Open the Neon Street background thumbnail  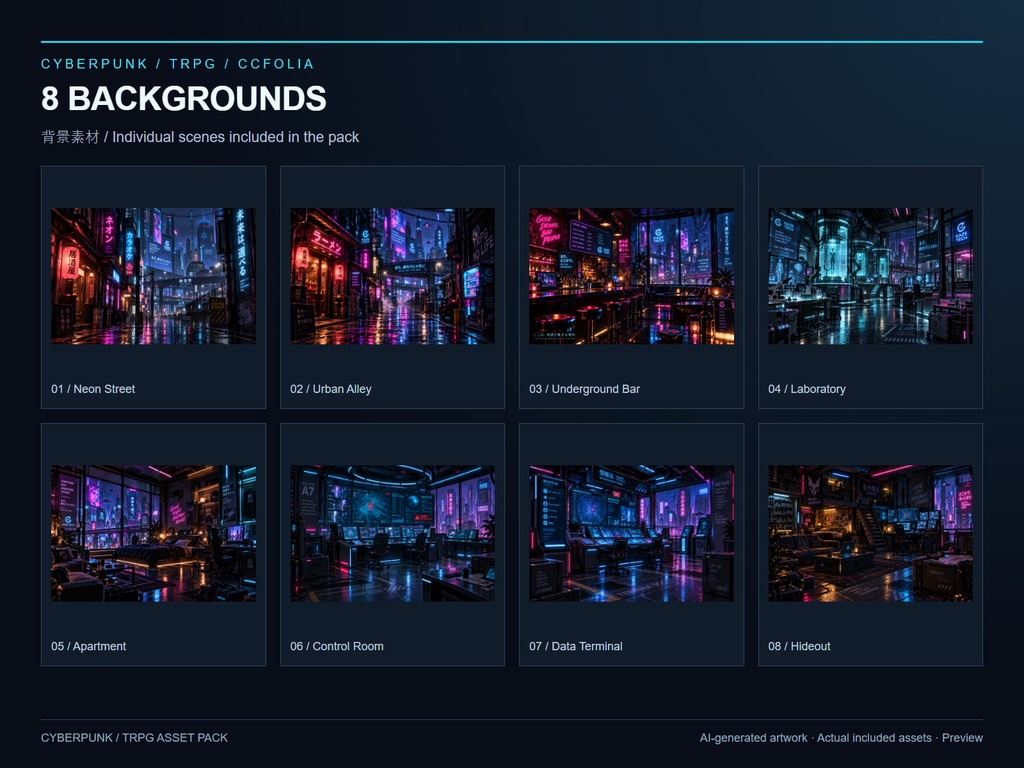click(x=153, y=276)
